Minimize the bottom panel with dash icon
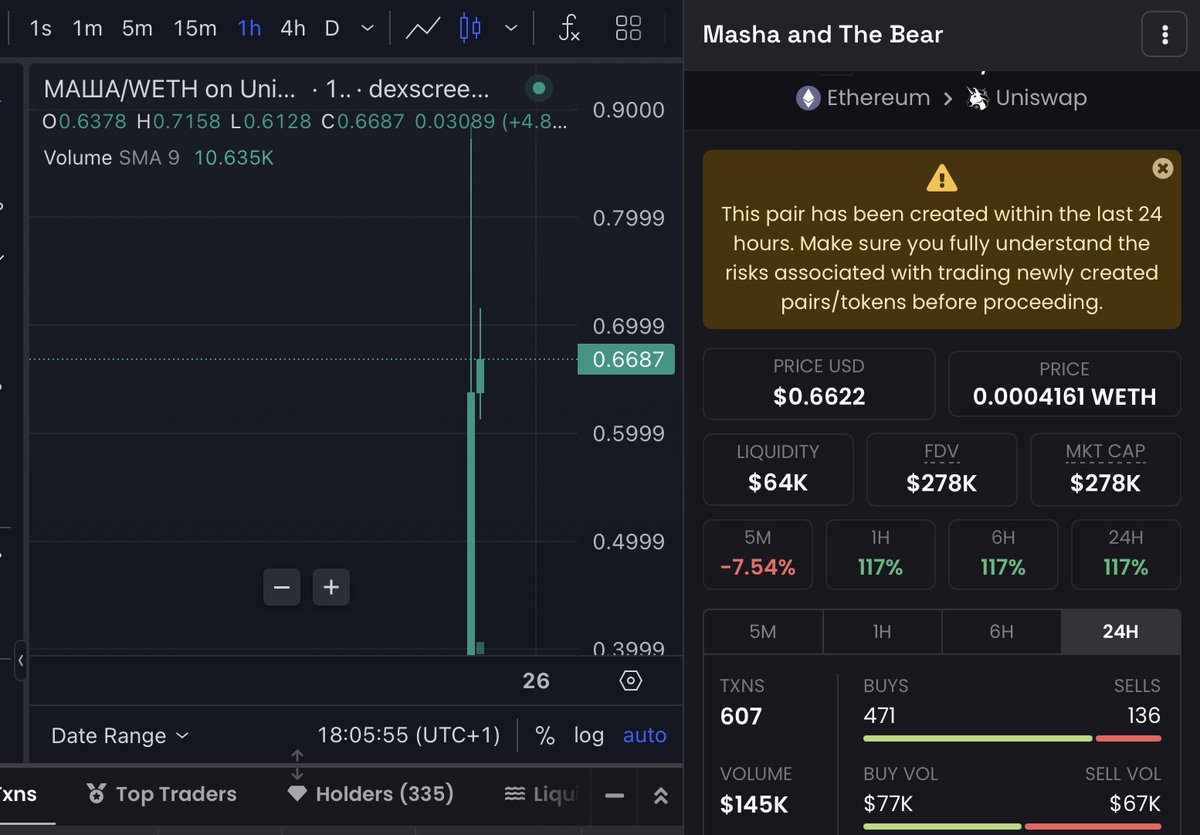Image resolution: width=1200 pixels, height=835 pixels. click(x=615, y=795)
